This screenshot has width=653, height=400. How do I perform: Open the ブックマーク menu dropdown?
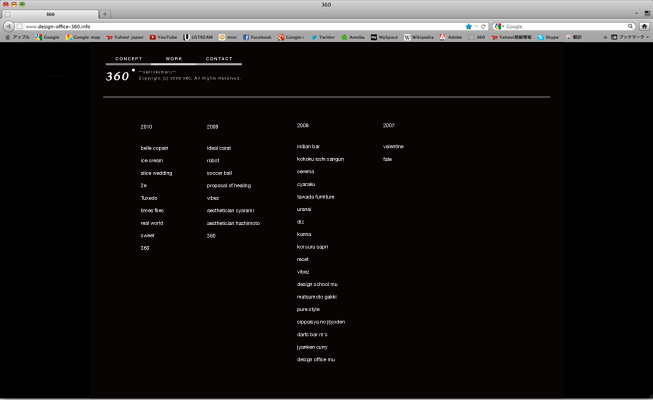(x=630, y=37)
